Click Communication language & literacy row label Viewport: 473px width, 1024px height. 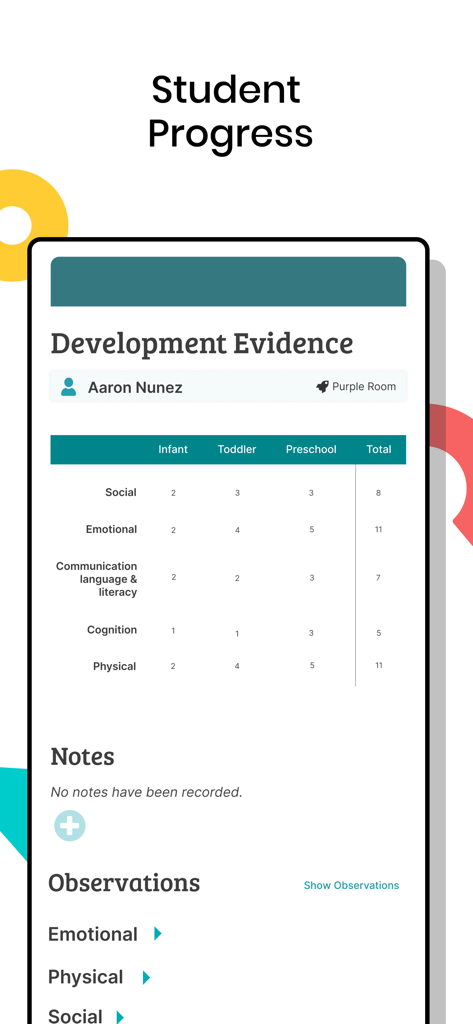pyautogui.click(x=97, y=579)
